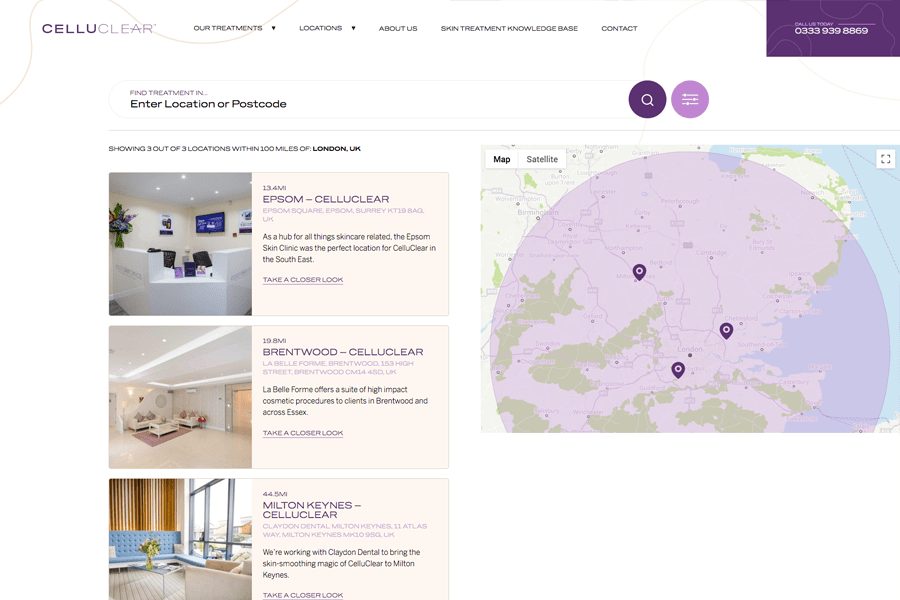Screen dimensions: 900x600
Task: Click the Claydon Dental address text
Action: [x=345, y=530]
